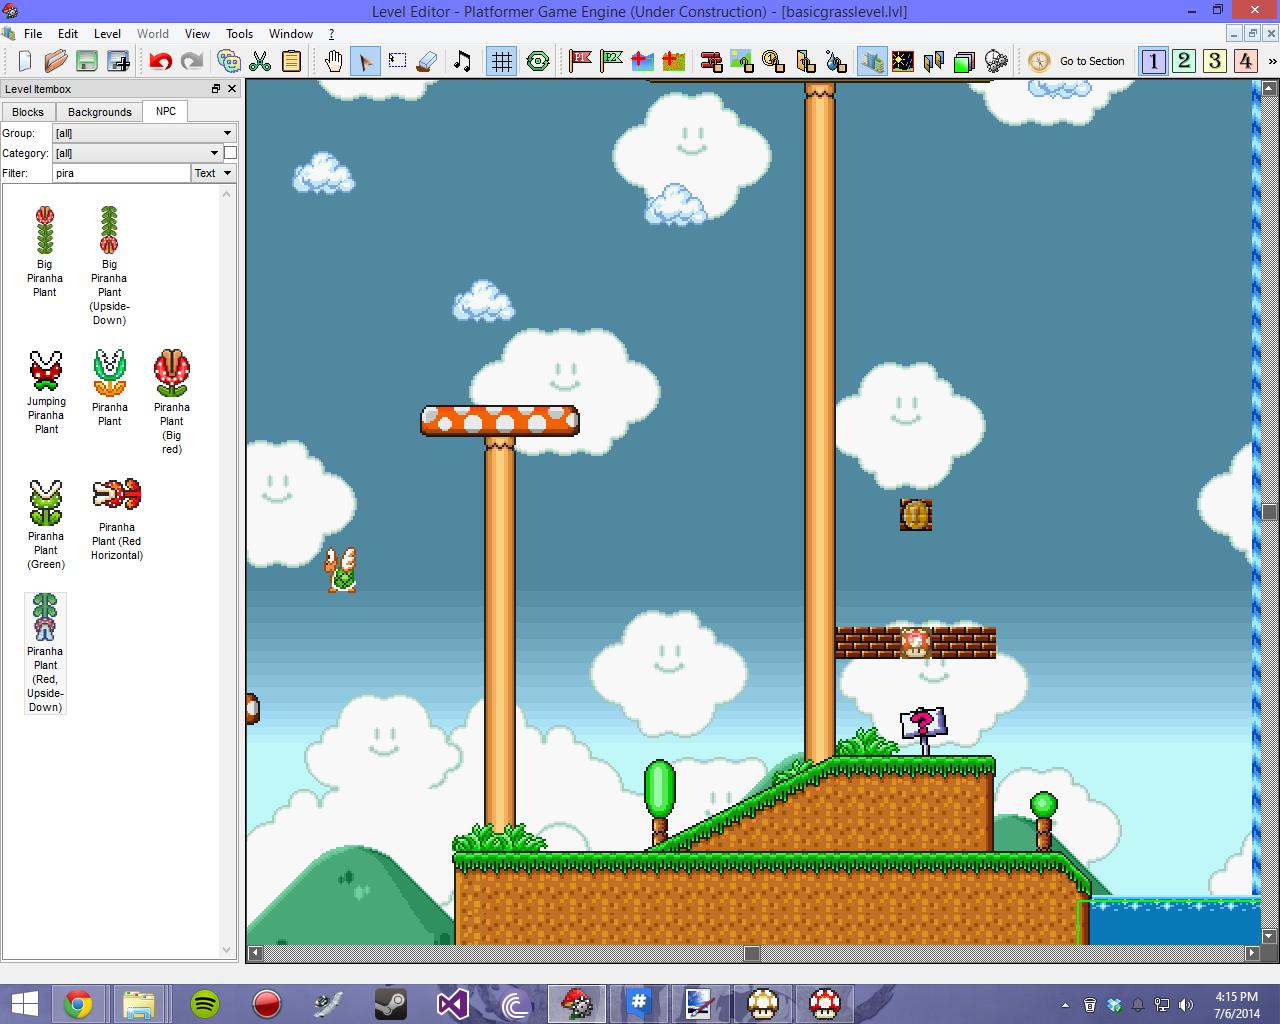Expand the toolbar overflow chevron
1280x1024 pixels.
pyautogui.click(x=1272, y=61)
